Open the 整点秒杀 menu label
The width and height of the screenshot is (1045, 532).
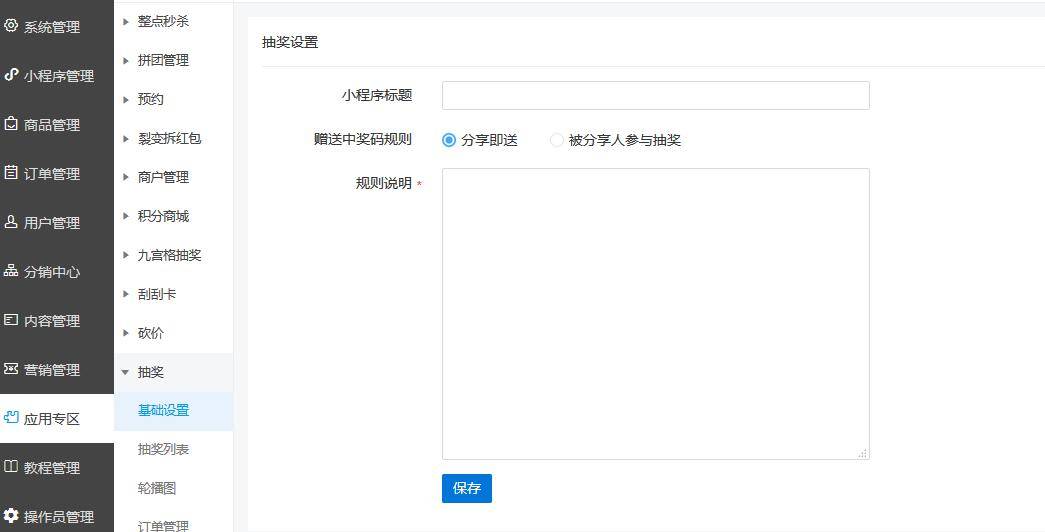pos(163,21)
